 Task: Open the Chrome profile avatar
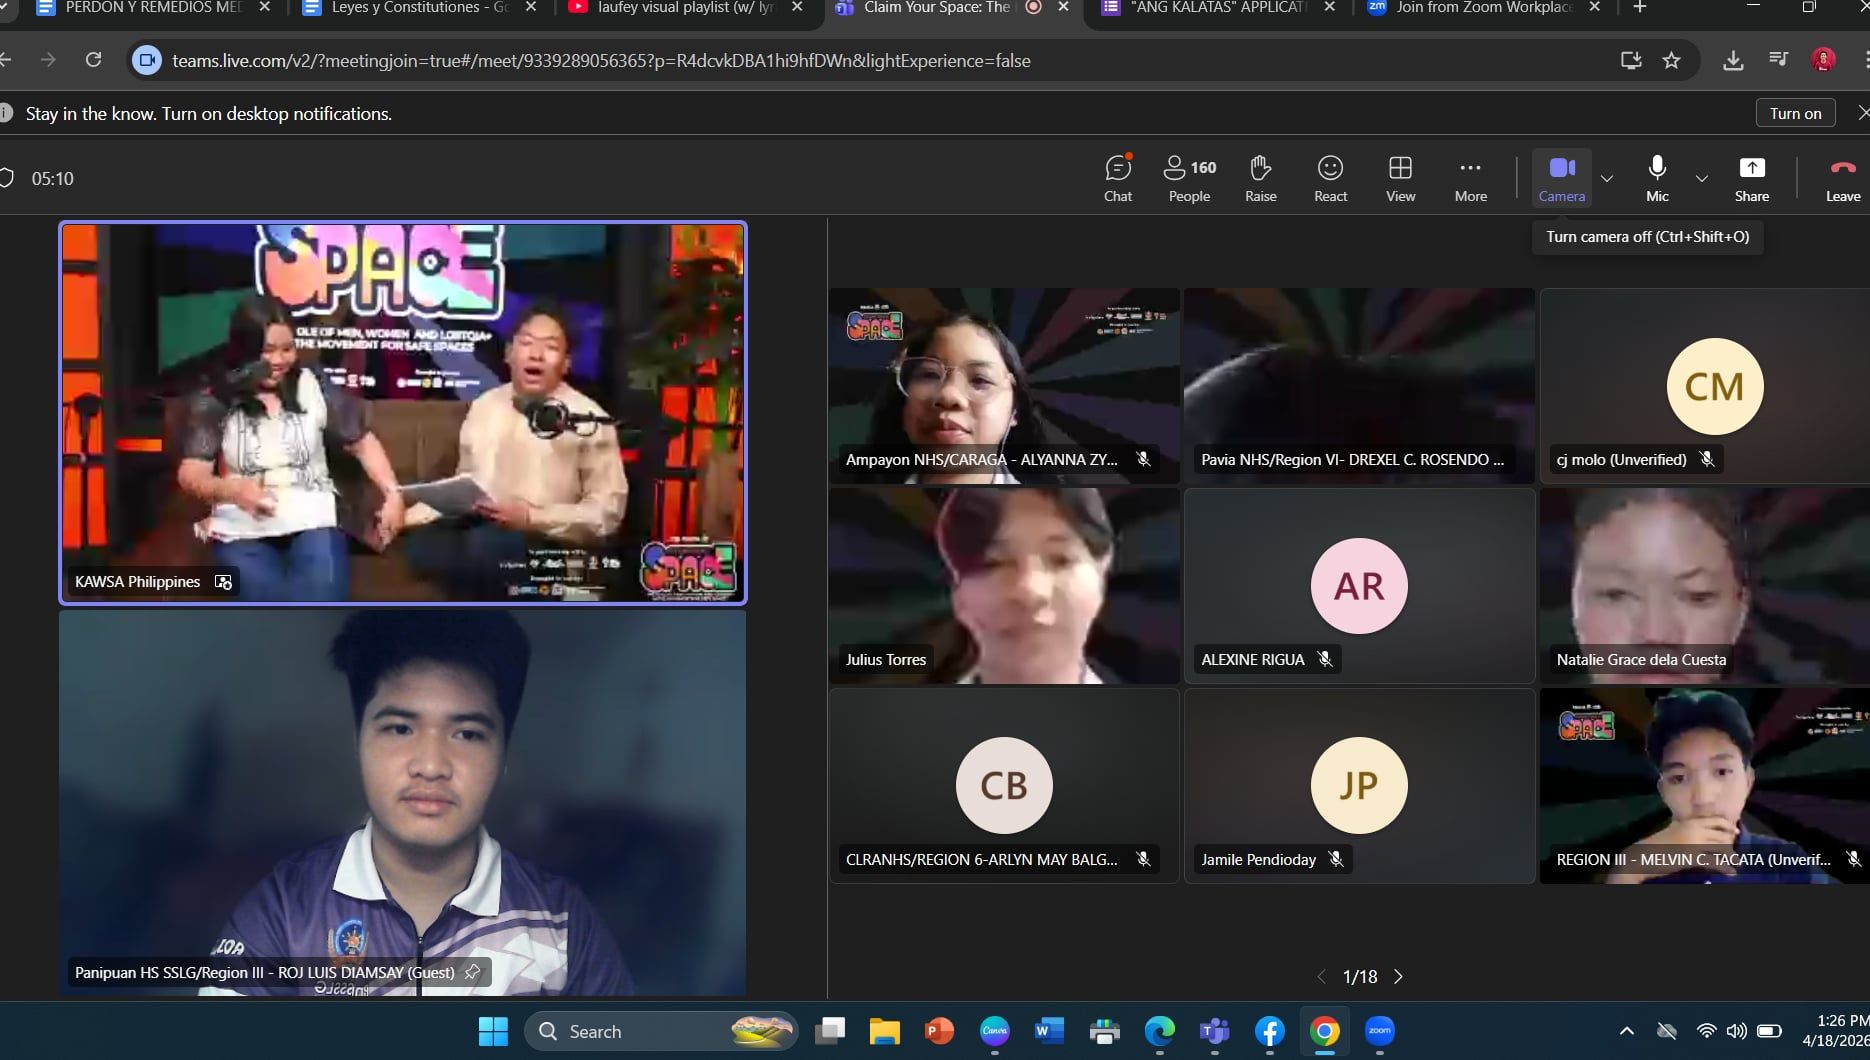(x=1823, y=60)
